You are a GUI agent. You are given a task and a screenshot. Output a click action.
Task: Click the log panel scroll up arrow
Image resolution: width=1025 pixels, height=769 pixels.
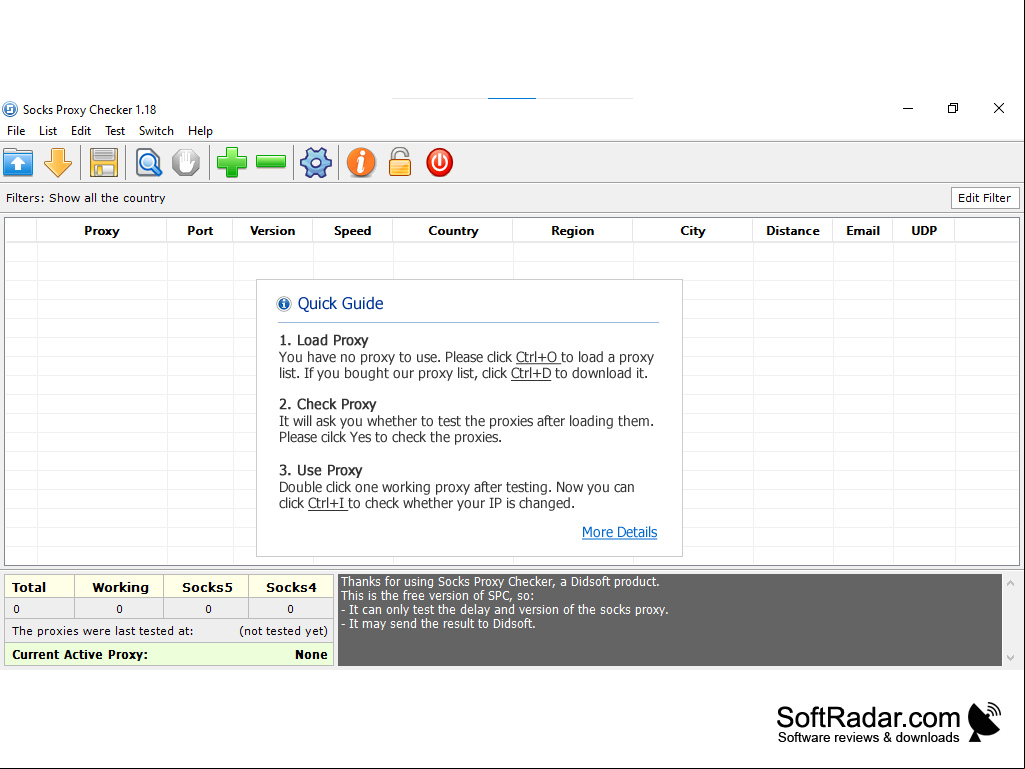1011,583
